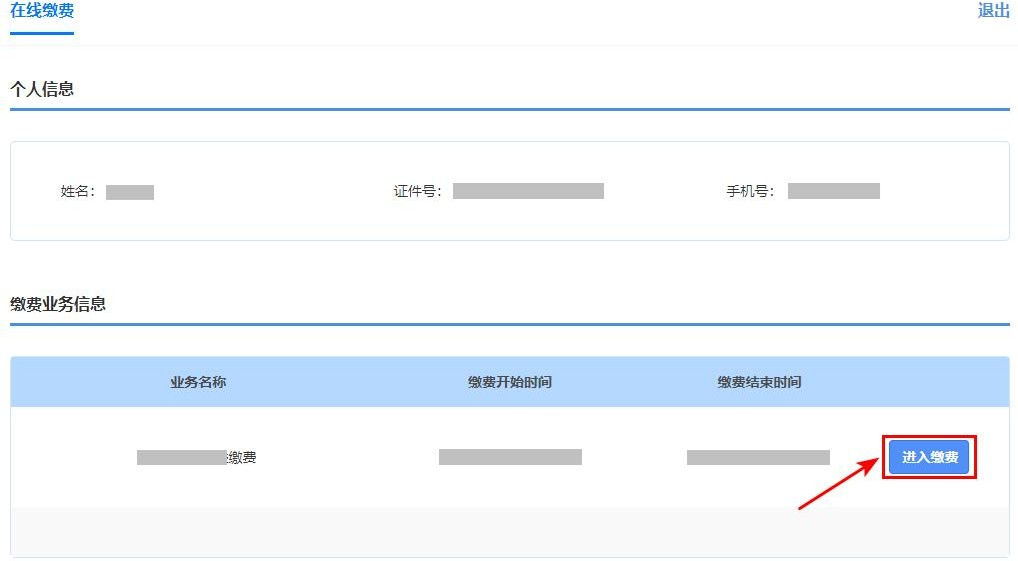This screenshot has height=561, width=1018.
Task: Click the 姓名 field label
Action: (x=78, y=192)
